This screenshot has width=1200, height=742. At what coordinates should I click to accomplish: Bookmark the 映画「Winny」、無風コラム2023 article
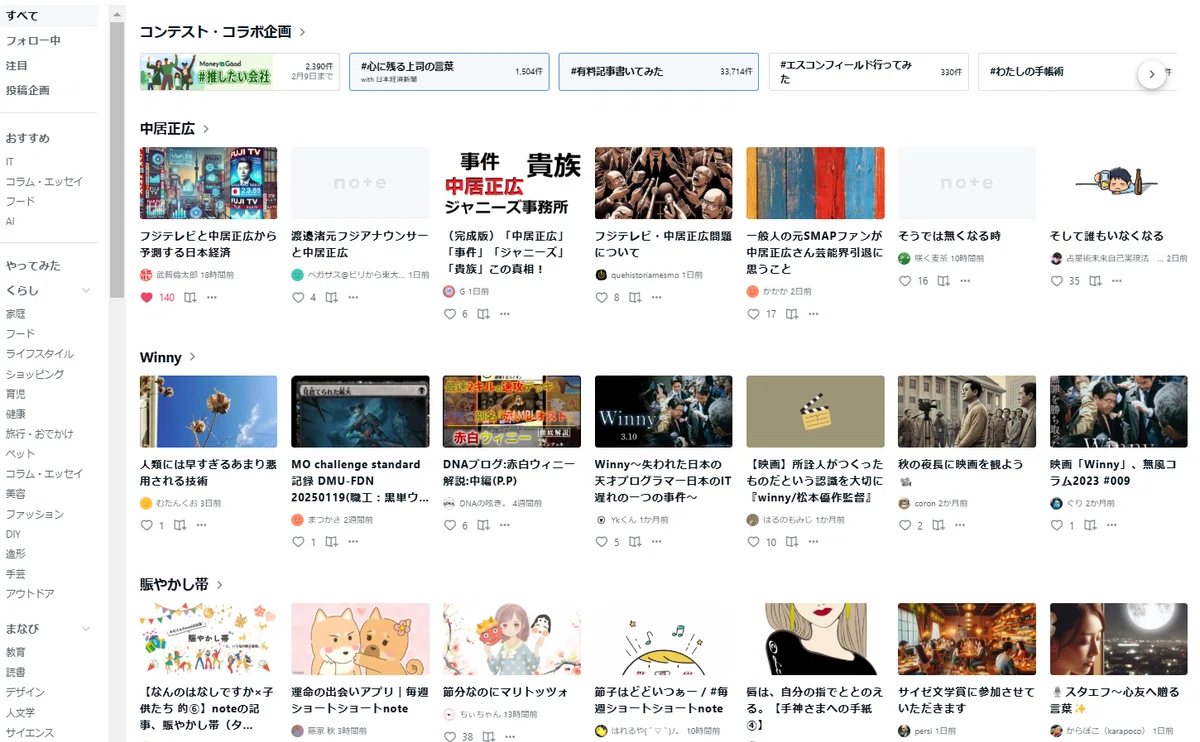point(1089,525)
